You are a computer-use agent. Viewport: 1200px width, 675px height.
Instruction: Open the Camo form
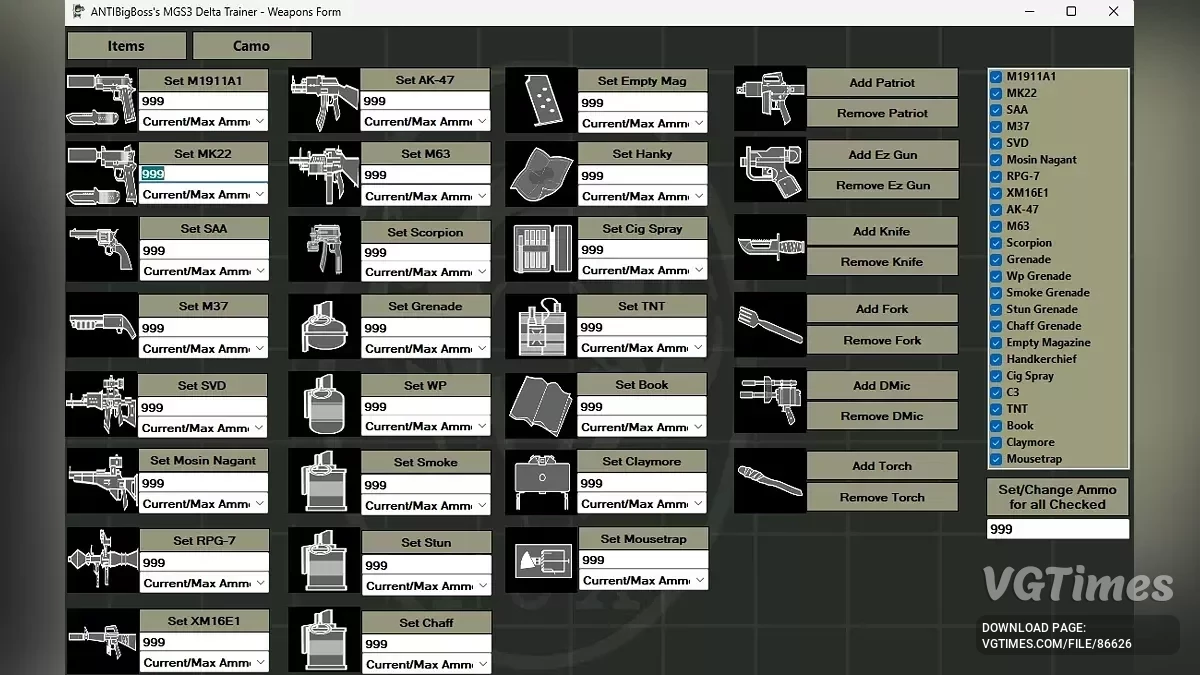251,46
